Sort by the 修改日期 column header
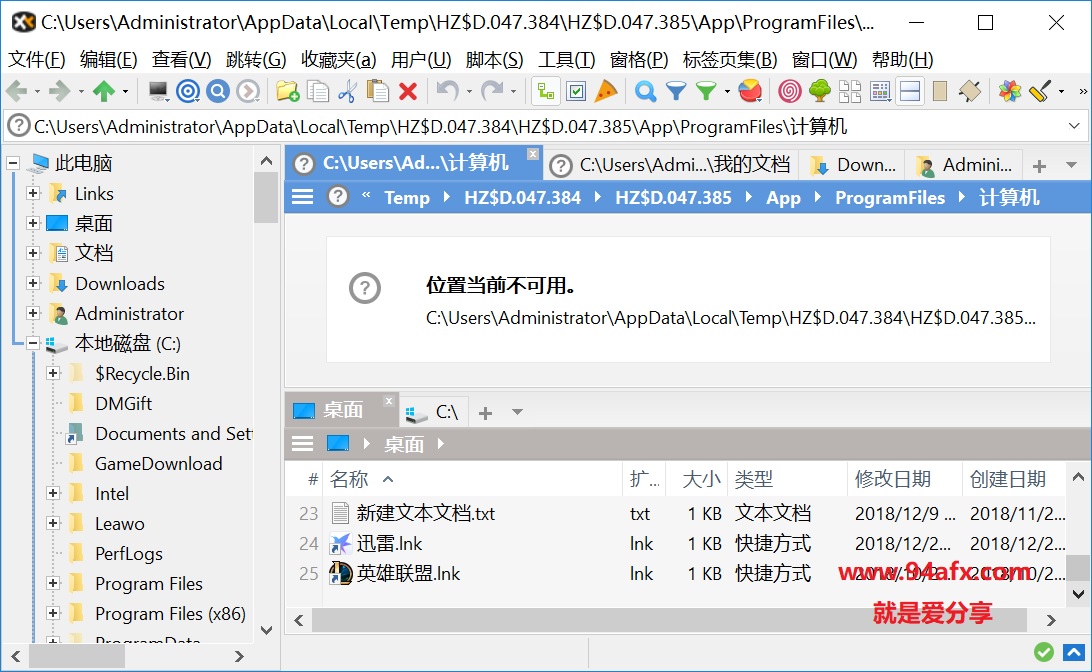This screenshot has height=672, width=1092. click(x=903, y=479)
